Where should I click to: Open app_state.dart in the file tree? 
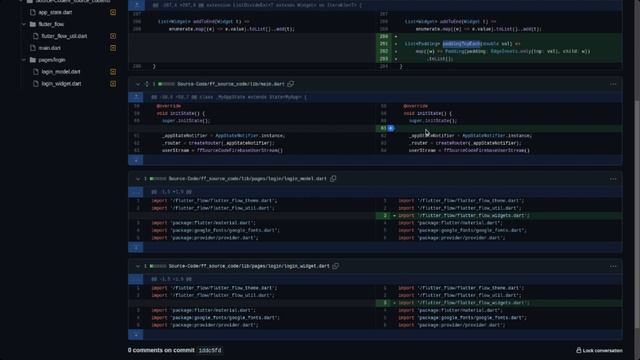click(55, 12)
